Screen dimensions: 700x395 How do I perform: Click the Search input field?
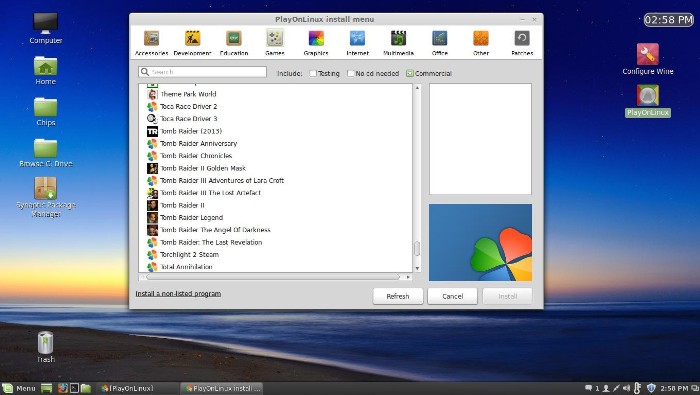tap(203, 72)
